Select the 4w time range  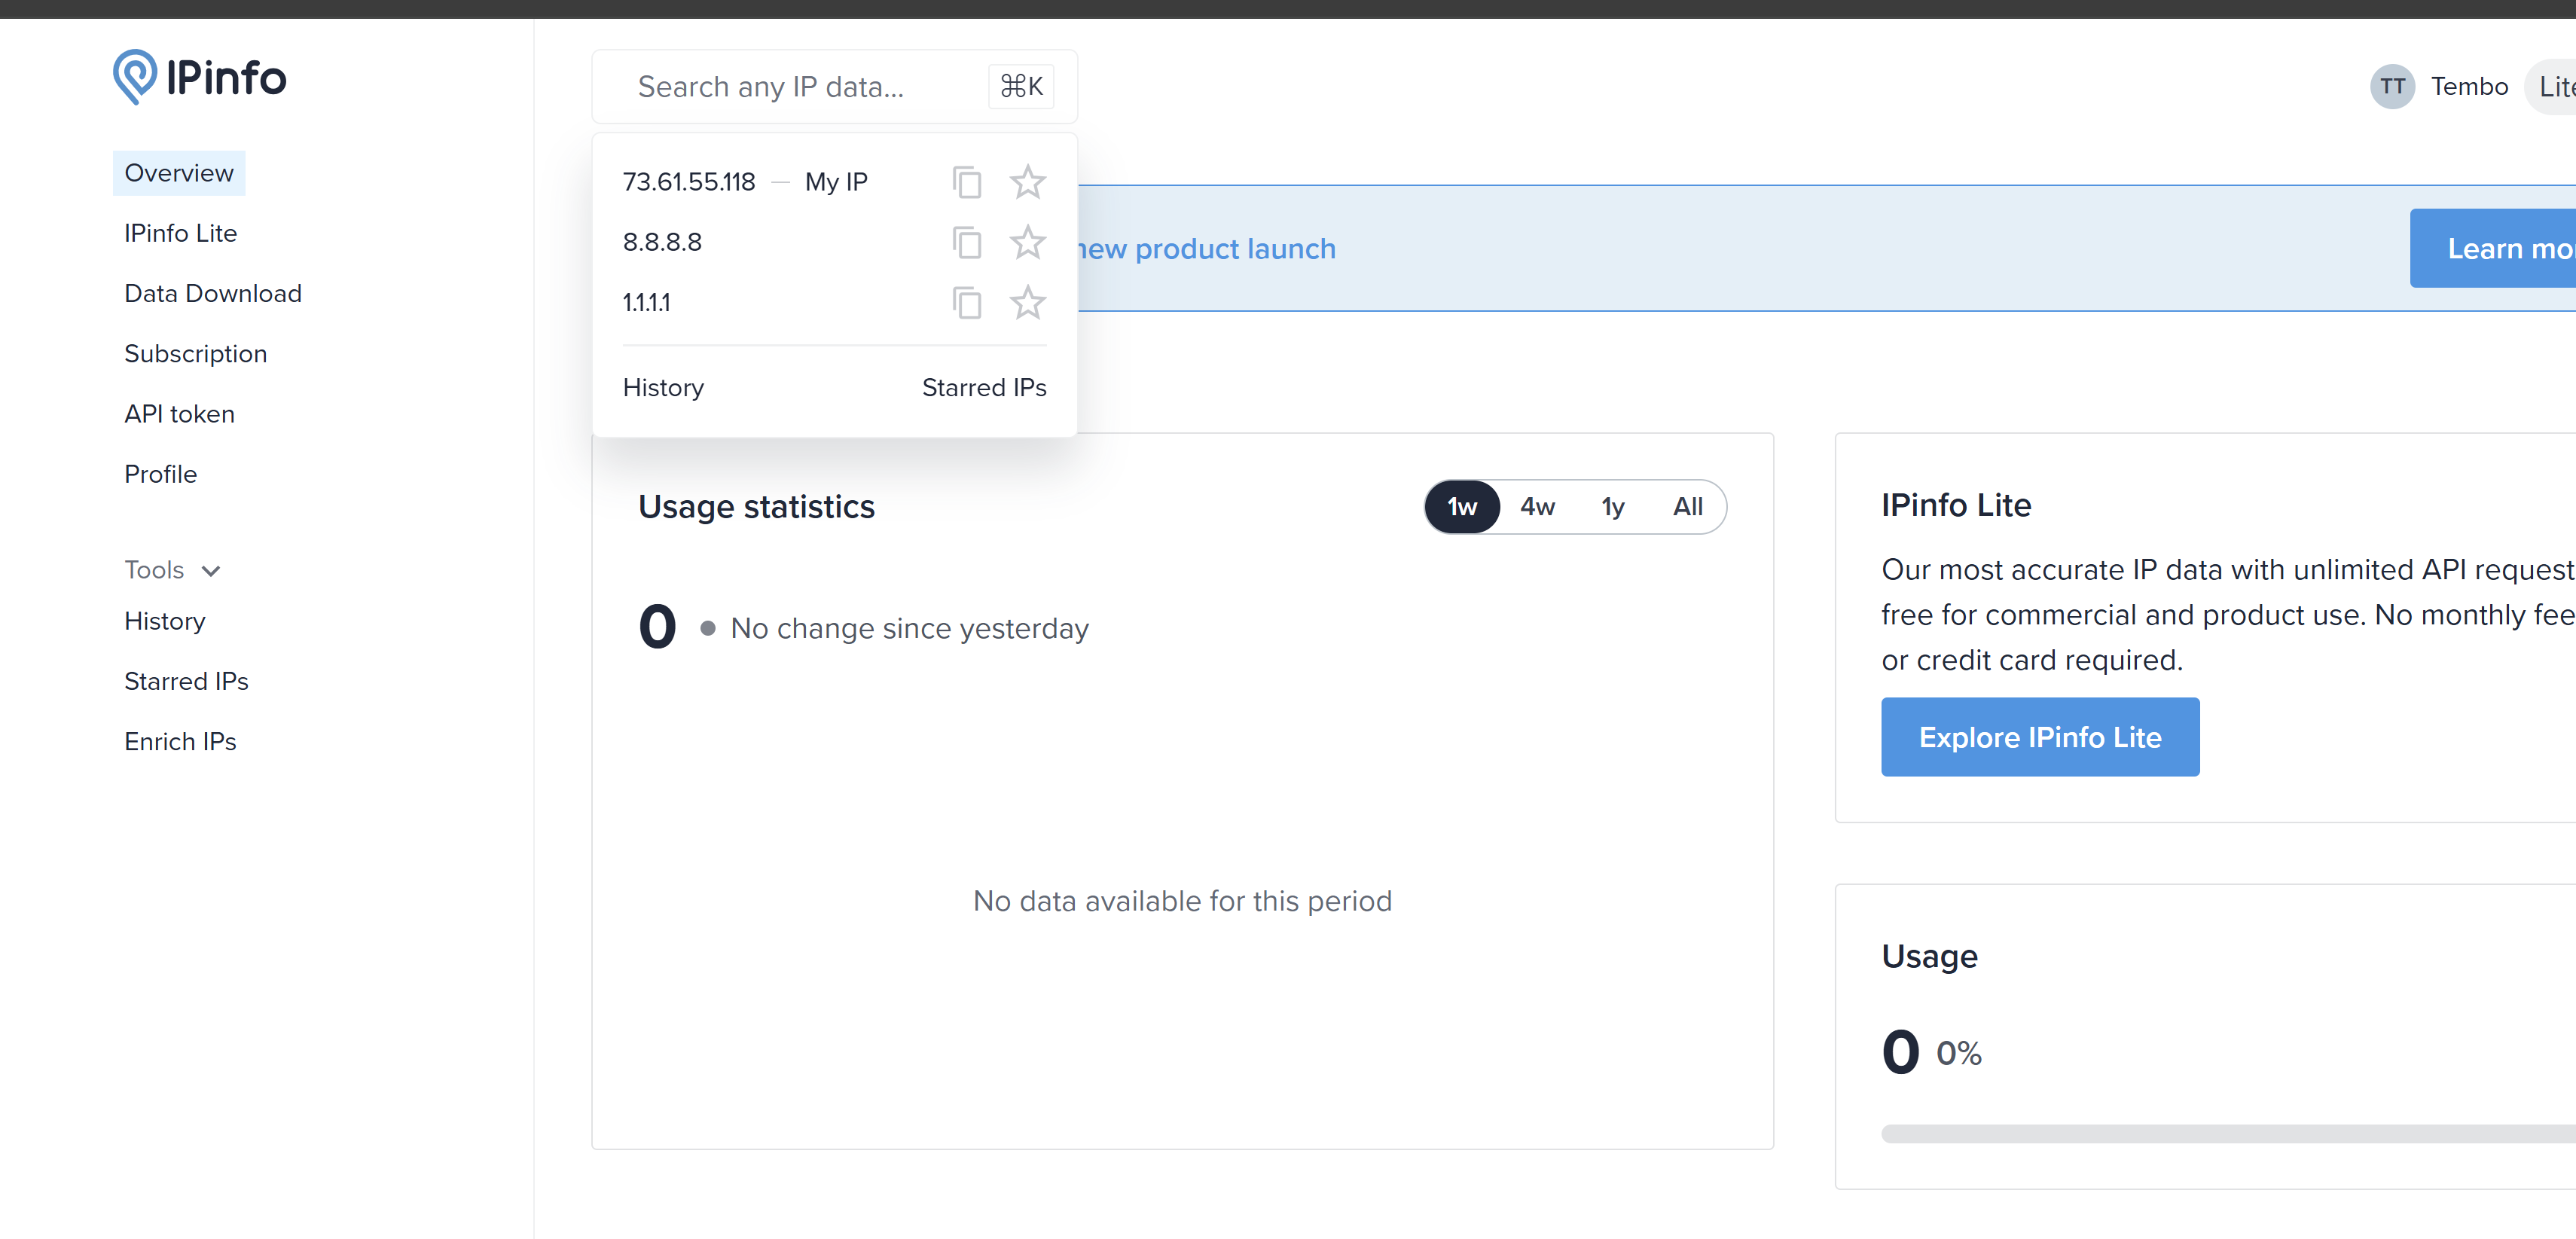1537,507
